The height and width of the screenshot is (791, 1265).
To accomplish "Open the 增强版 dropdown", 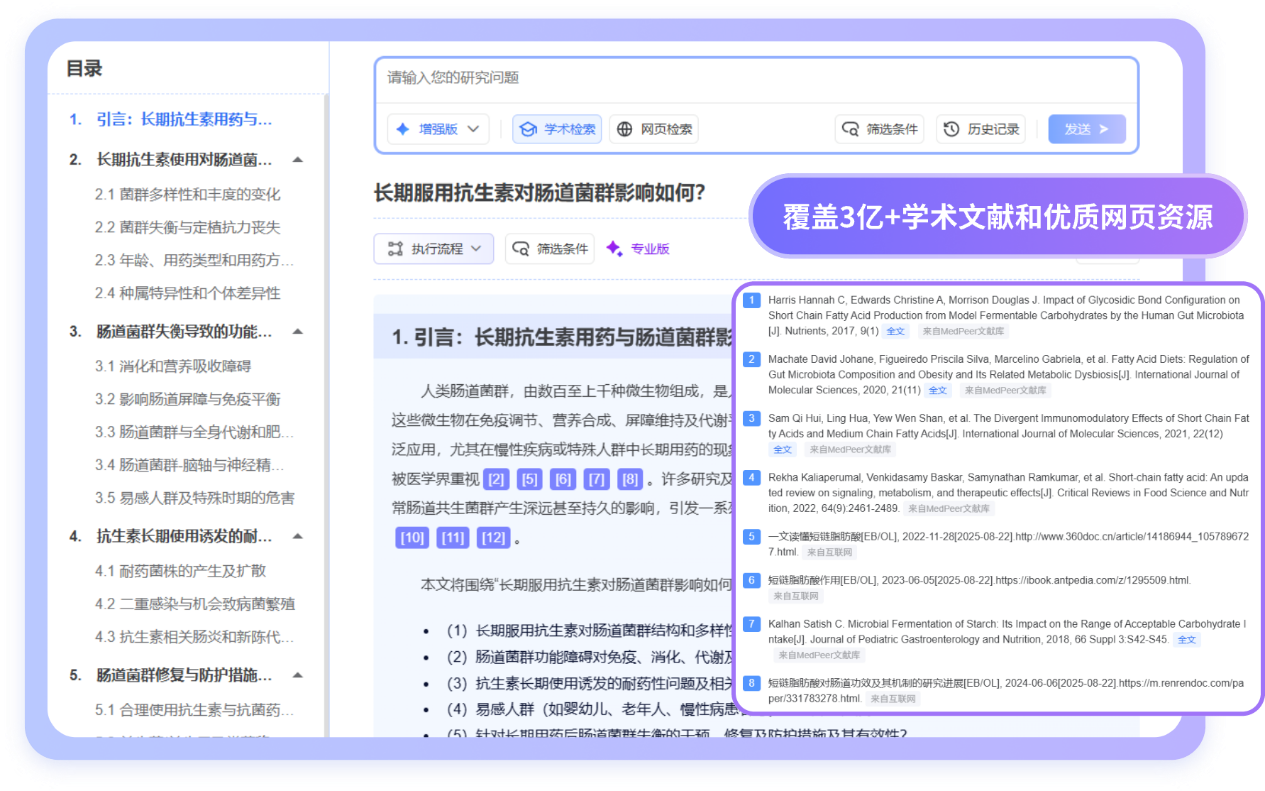I will (x=437, y=129).
